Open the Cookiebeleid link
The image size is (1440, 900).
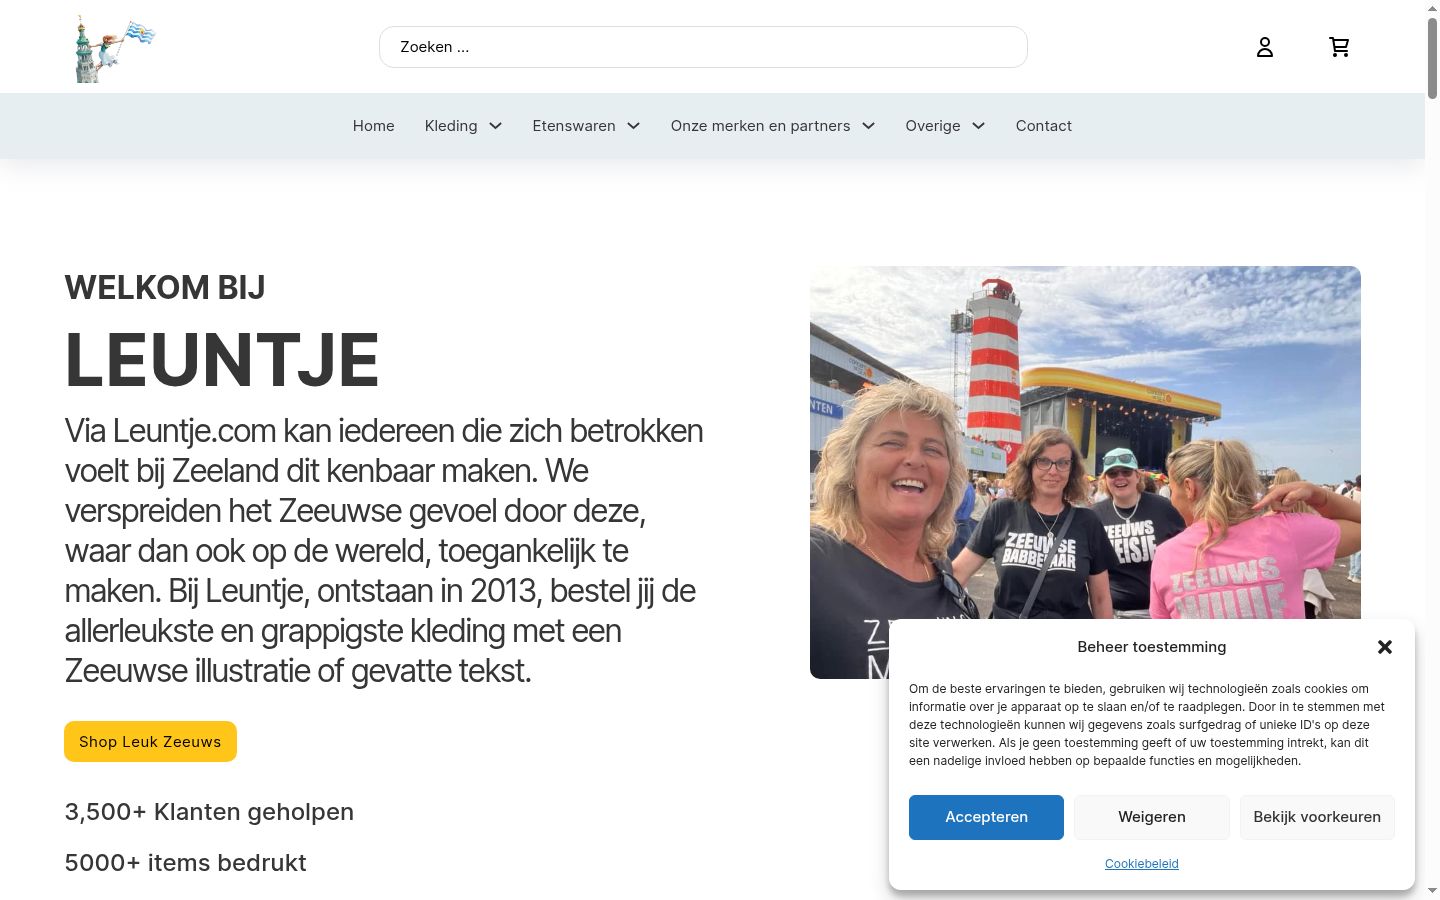coord(1141,864)
